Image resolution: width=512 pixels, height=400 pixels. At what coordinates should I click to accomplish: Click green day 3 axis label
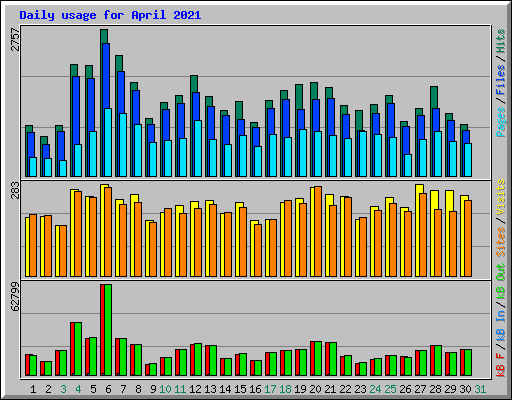click(63, 389)
